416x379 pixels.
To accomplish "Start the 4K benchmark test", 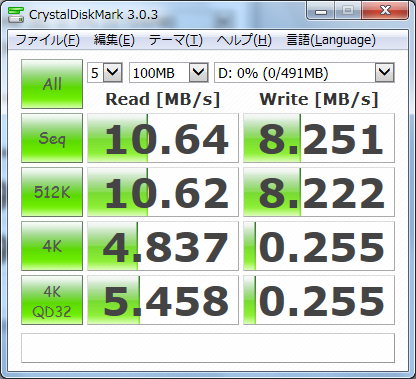I will (x=52, y=246).
